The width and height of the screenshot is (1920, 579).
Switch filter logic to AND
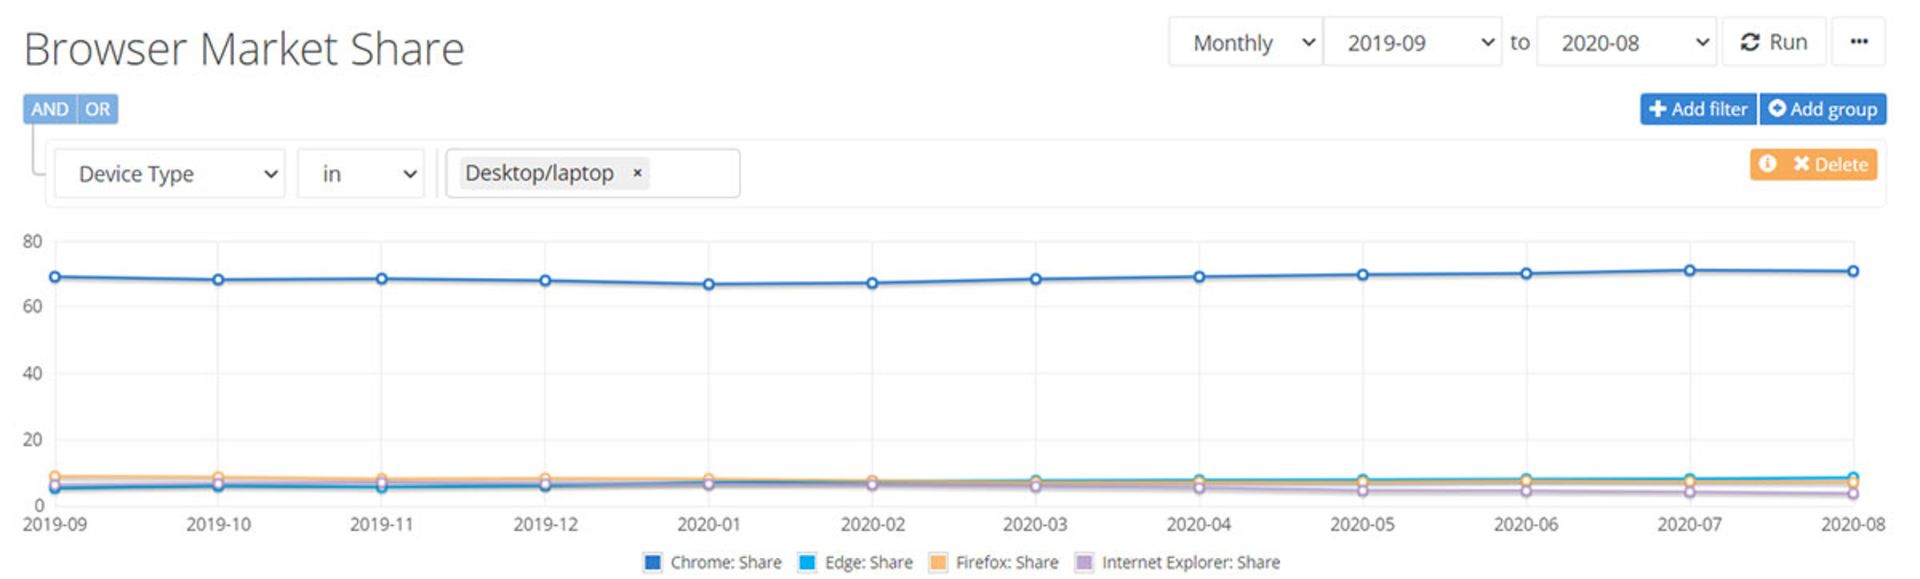(49, 109)
